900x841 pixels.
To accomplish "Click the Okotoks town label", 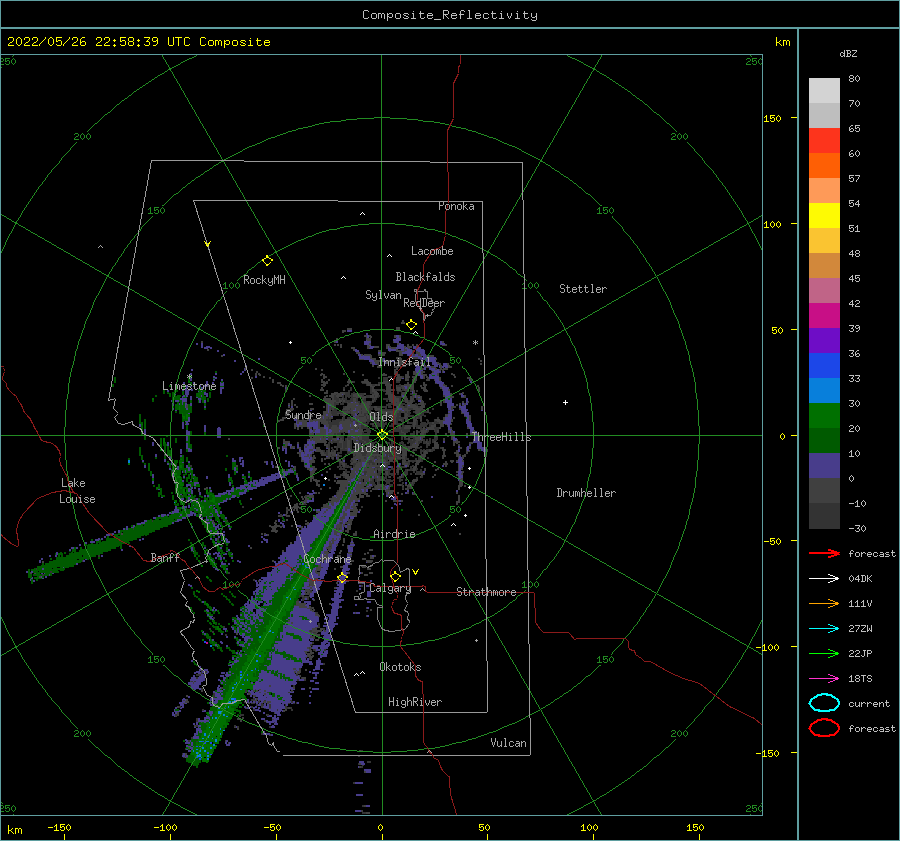I will click(x=400, y=667).
